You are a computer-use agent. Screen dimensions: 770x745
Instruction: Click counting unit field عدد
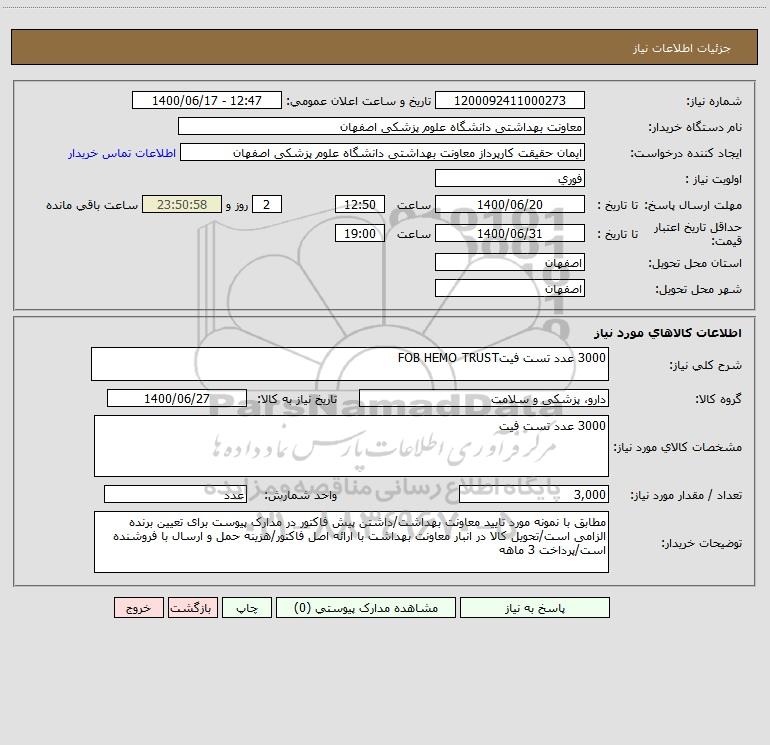click(175, 495)
